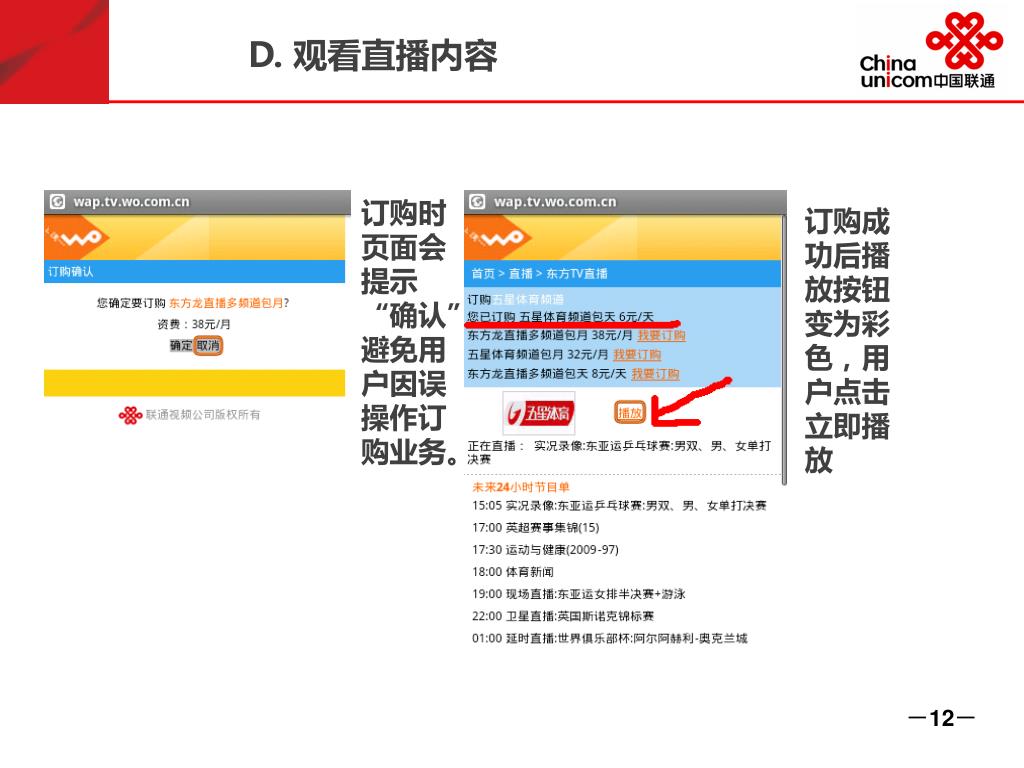Select schedule row 17:30 运动与健康(2009-97)
Screen dimensions: 1024x768
click(x=545, y=550)
